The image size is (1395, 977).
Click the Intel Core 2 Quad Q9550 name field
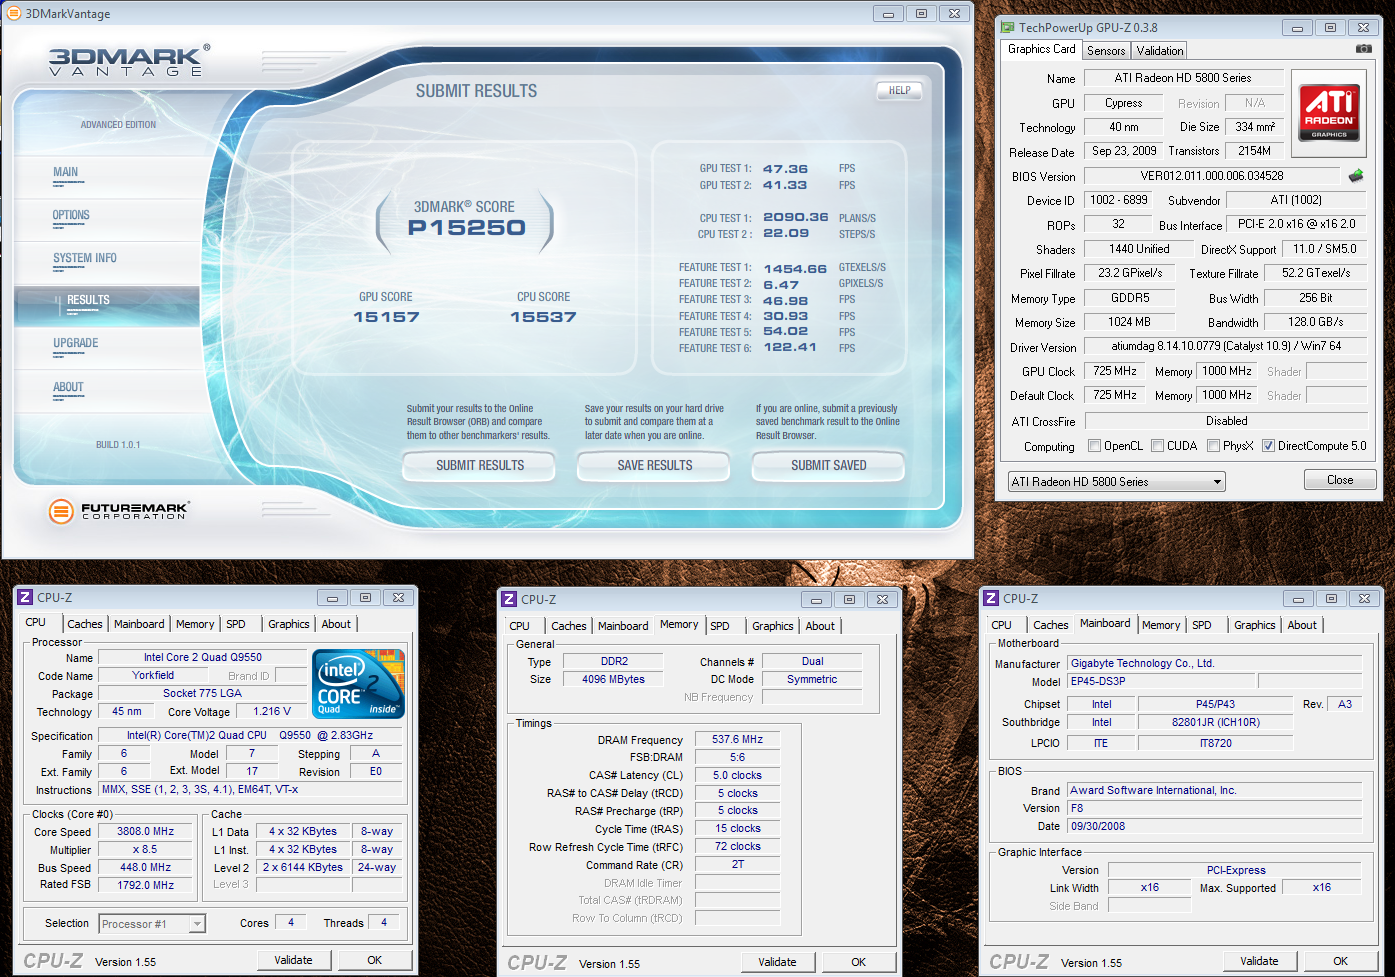point(202,657)
